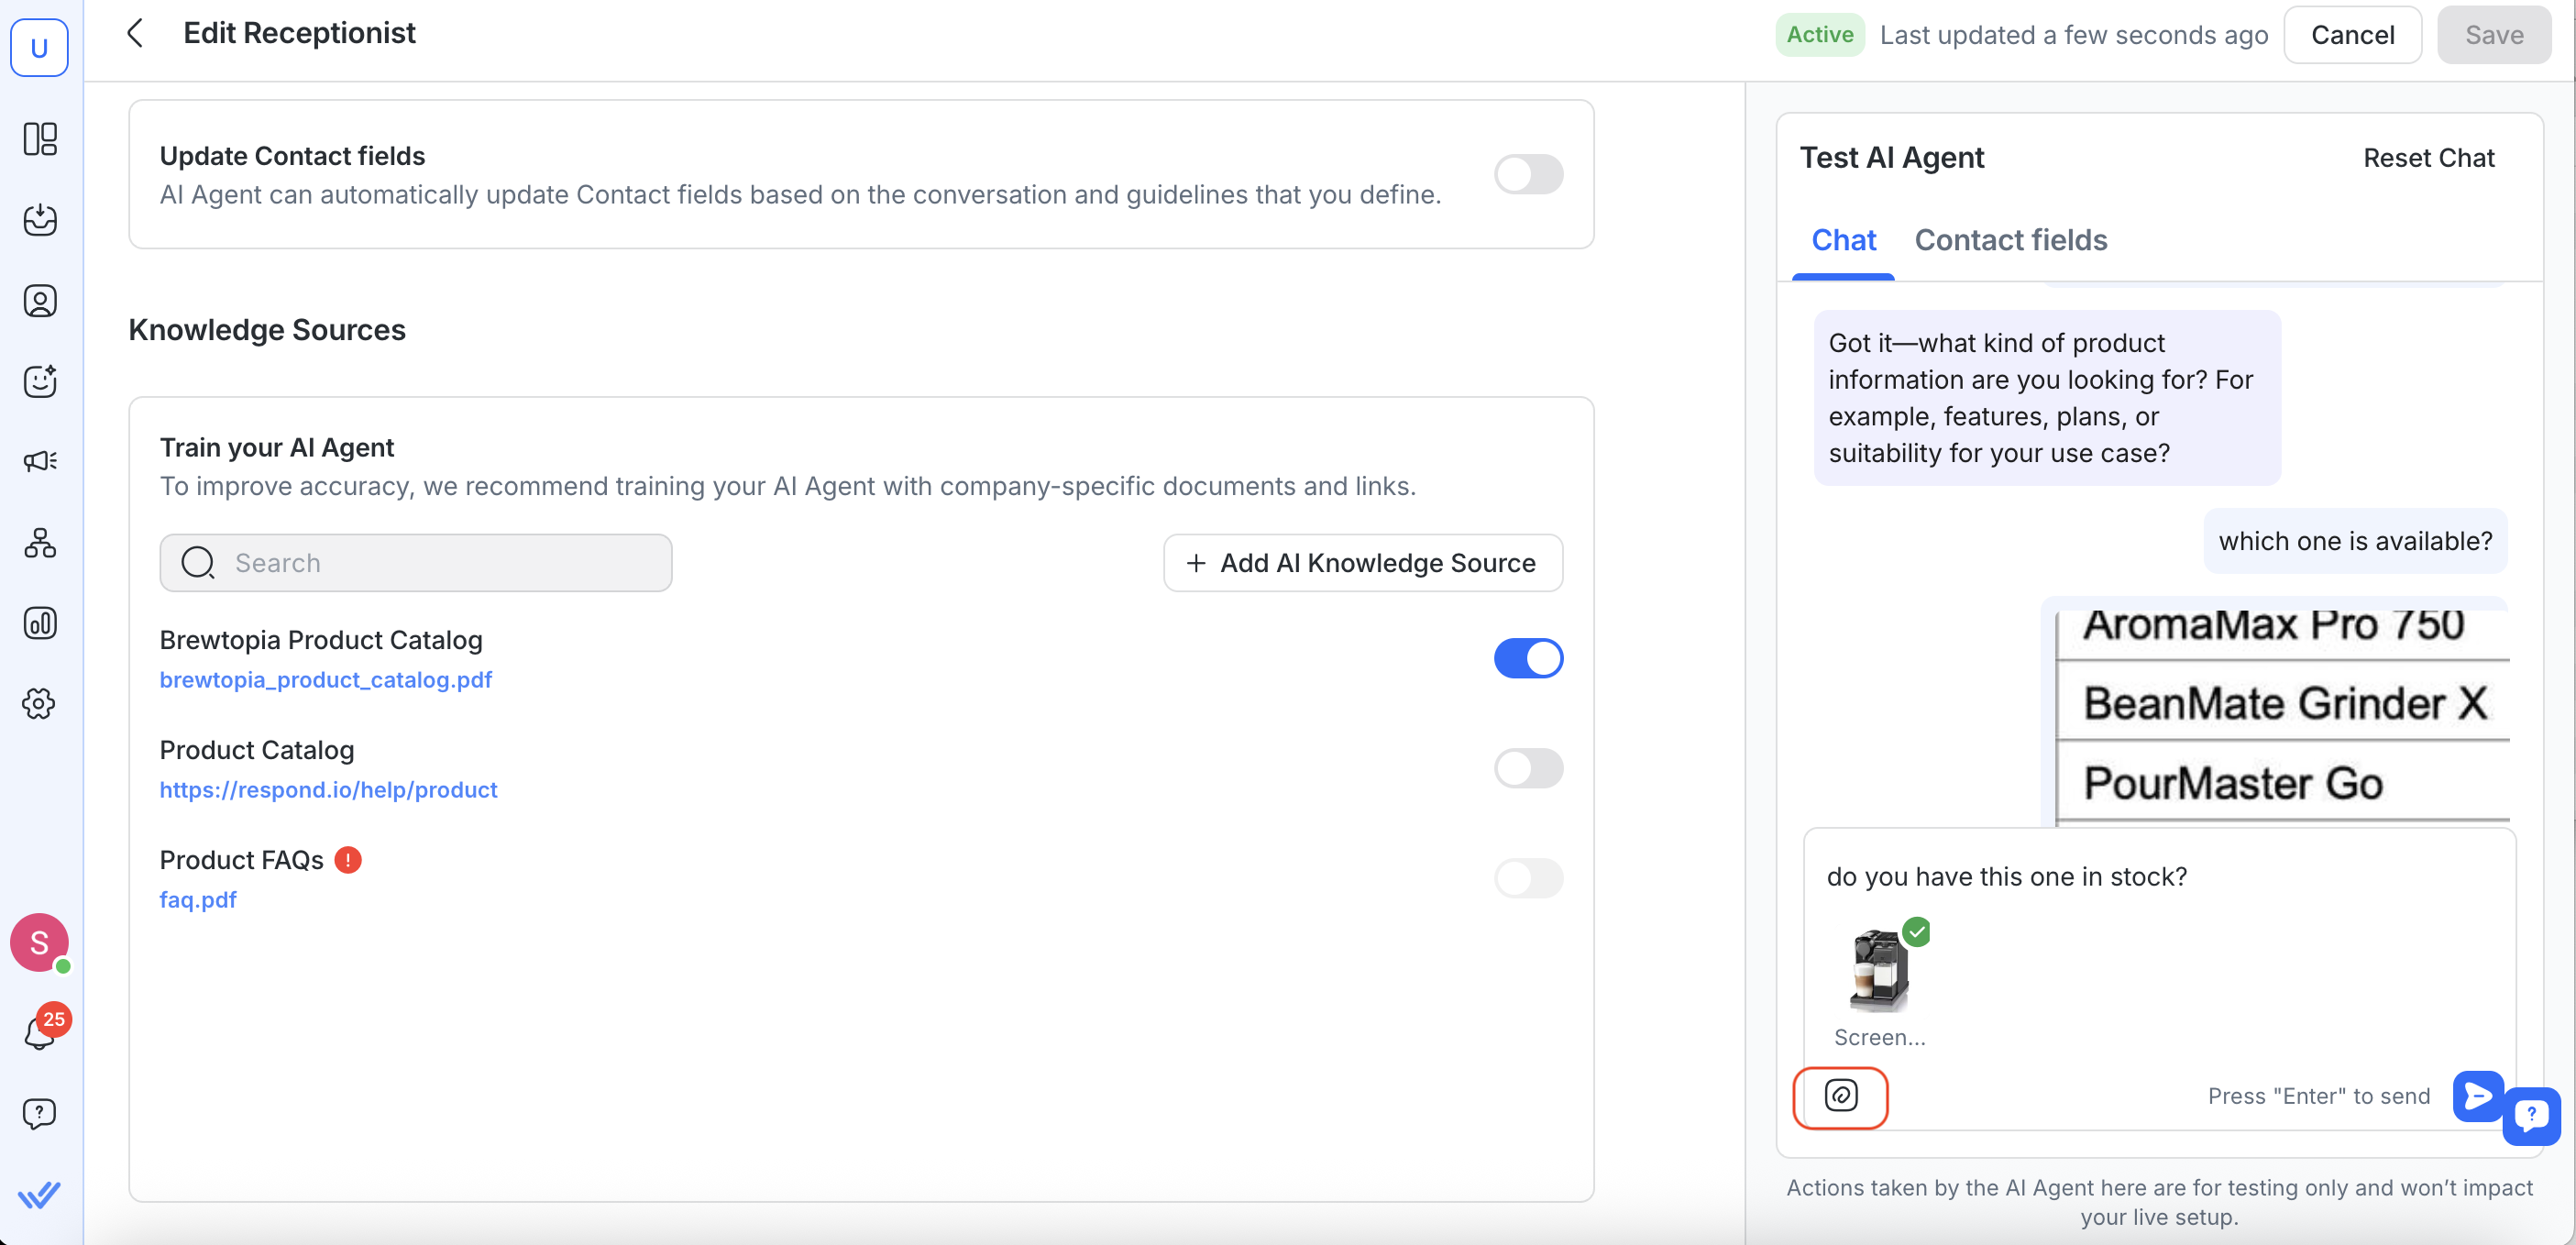Switch to the Contact fields tab
Image resolution: width=2576 pixels, height=1245 pixels.
[x=2010, y=240]
